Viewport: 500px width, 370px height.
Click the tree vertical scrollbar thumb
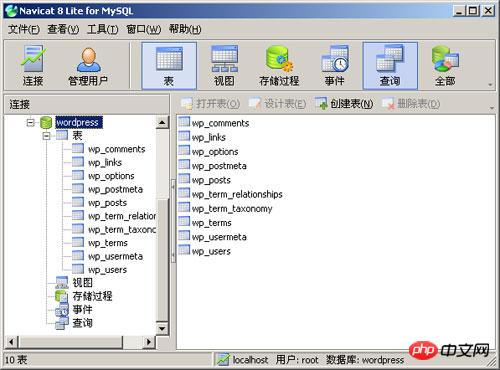click(x=162, y=260)
